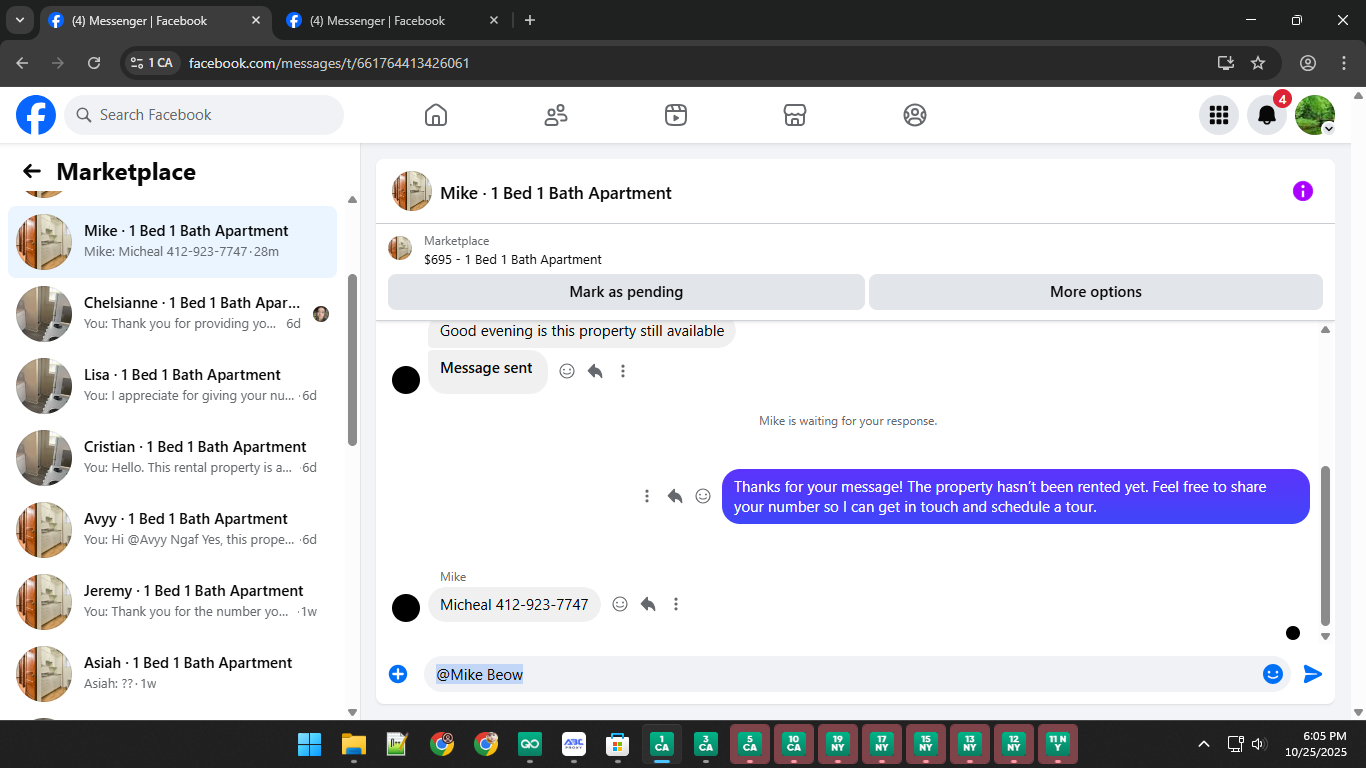Show hidden system tray icons

[1204, 744]
